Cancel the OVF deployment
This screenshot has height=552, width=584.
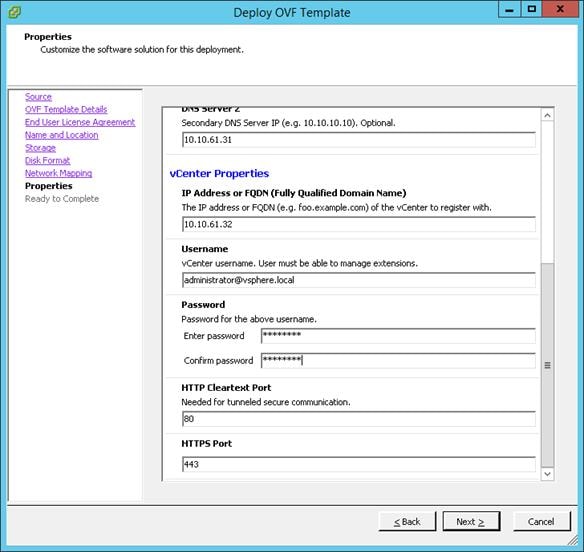[x=542, y=521]
